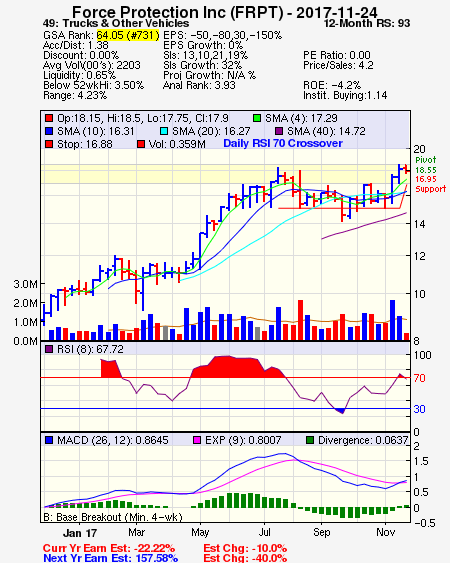Click the highlighted GSA Rank value
This screenshot has width=450, height=563.
(x=128, y=35)
